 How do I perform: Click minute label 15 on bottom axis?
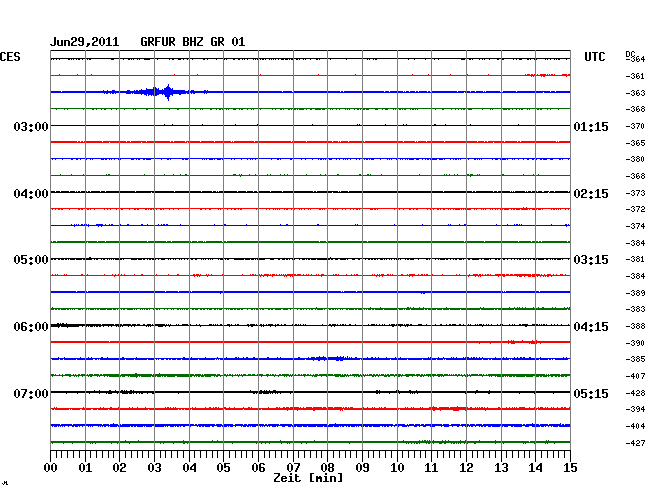pos(570,468)
